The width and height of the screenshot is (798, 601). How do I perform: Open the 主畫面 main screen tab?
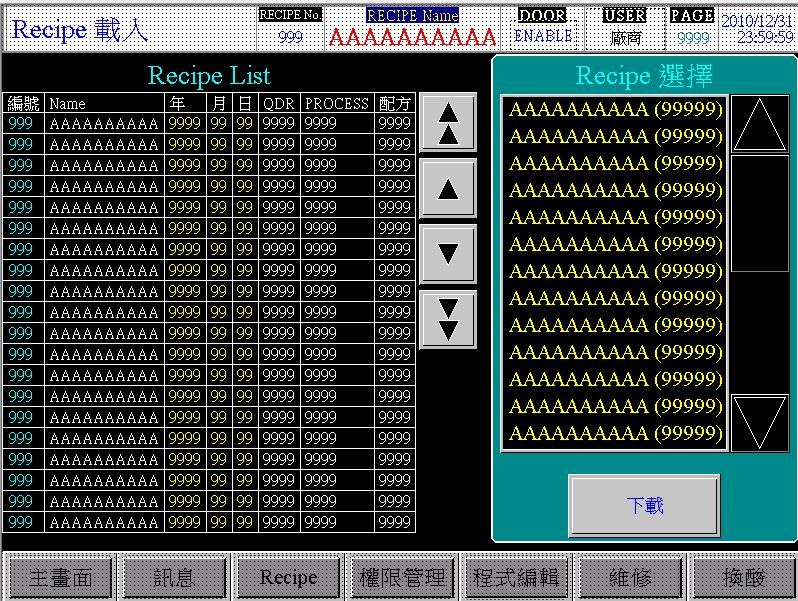pos(61,578)
